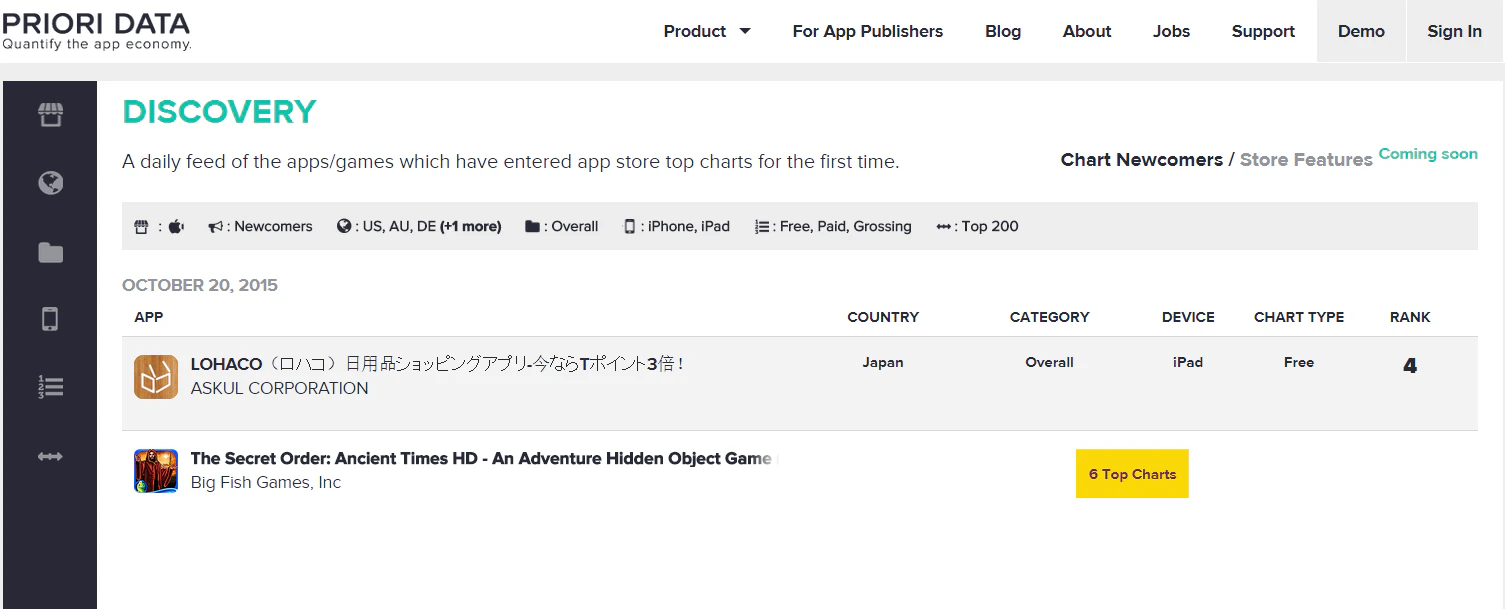Click the Overall cell in the LOHACO row

[x=1049, y=362]
